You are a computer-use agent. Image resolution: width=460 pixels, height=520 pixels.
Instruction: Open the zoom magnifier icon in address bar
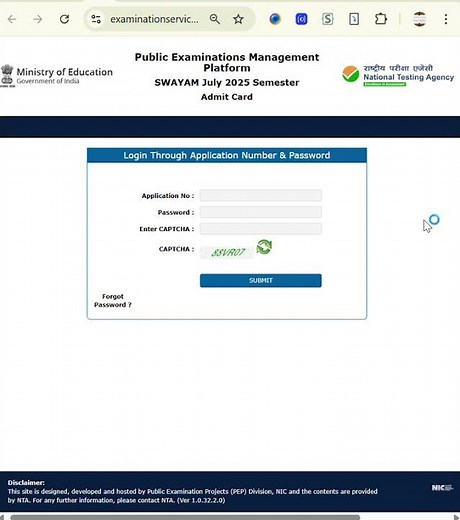[x=215, y=19]
